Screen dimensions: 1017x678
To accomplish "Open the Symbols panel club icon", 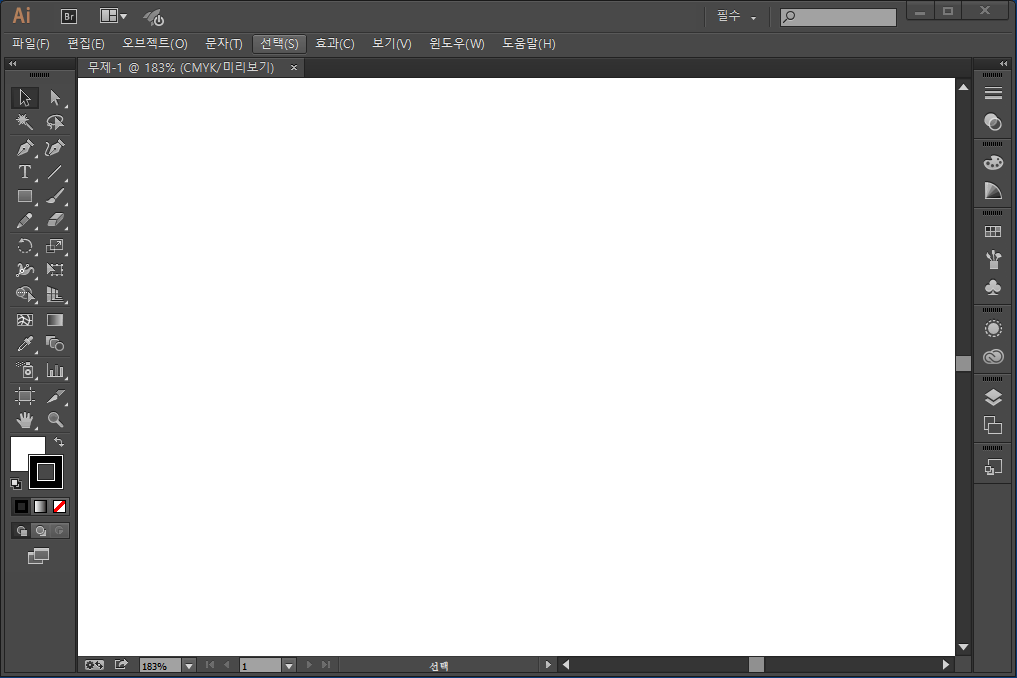I will (993, 288).
